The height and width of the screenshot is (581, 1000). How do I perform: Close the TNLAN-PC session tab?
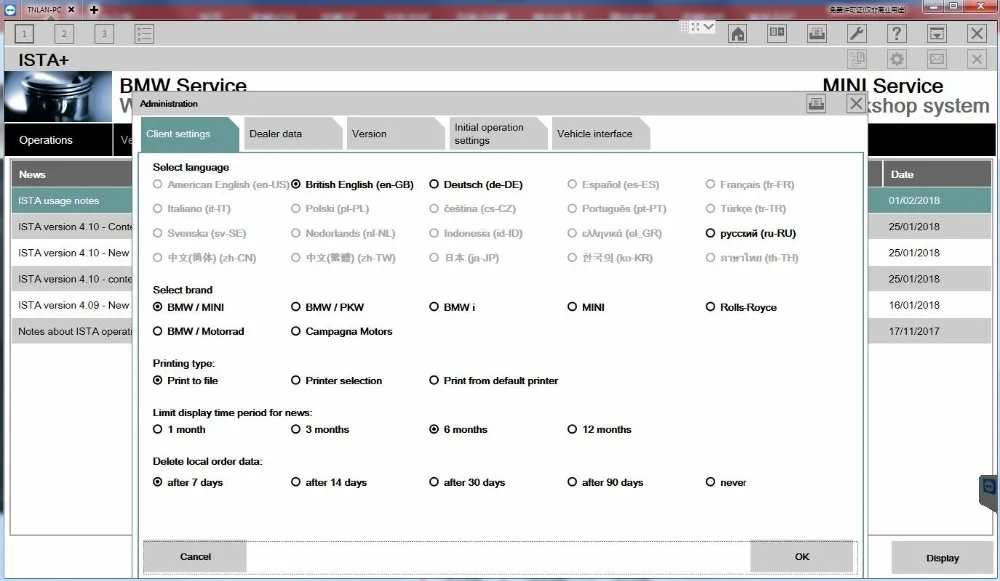[x=71, y=10]
